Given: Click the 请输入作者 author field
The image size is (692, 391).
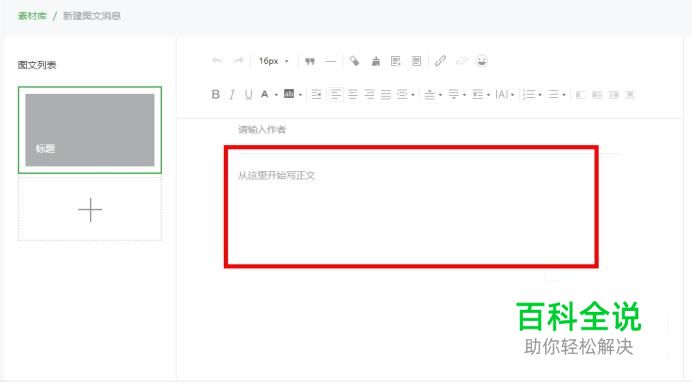Looking at the screenshot, I should 262,129.
